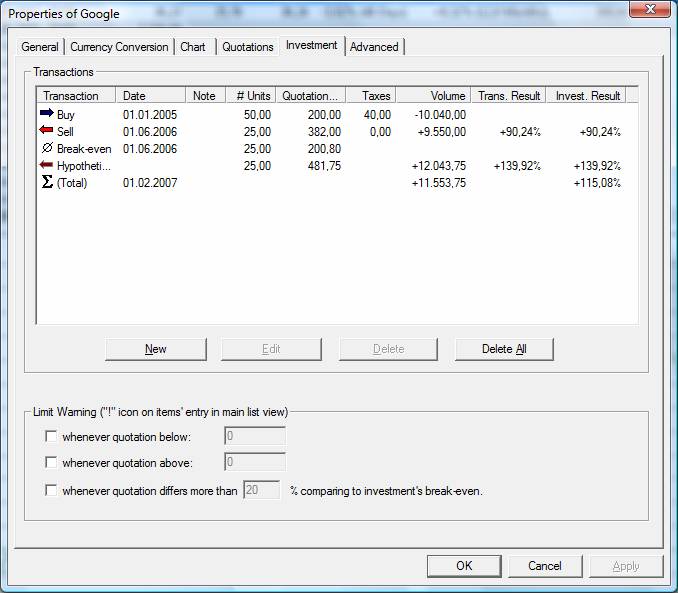Viewport: 678px width, 593px height.
Task: Click the volume value -10.040,00
Action: pos(440,115)
